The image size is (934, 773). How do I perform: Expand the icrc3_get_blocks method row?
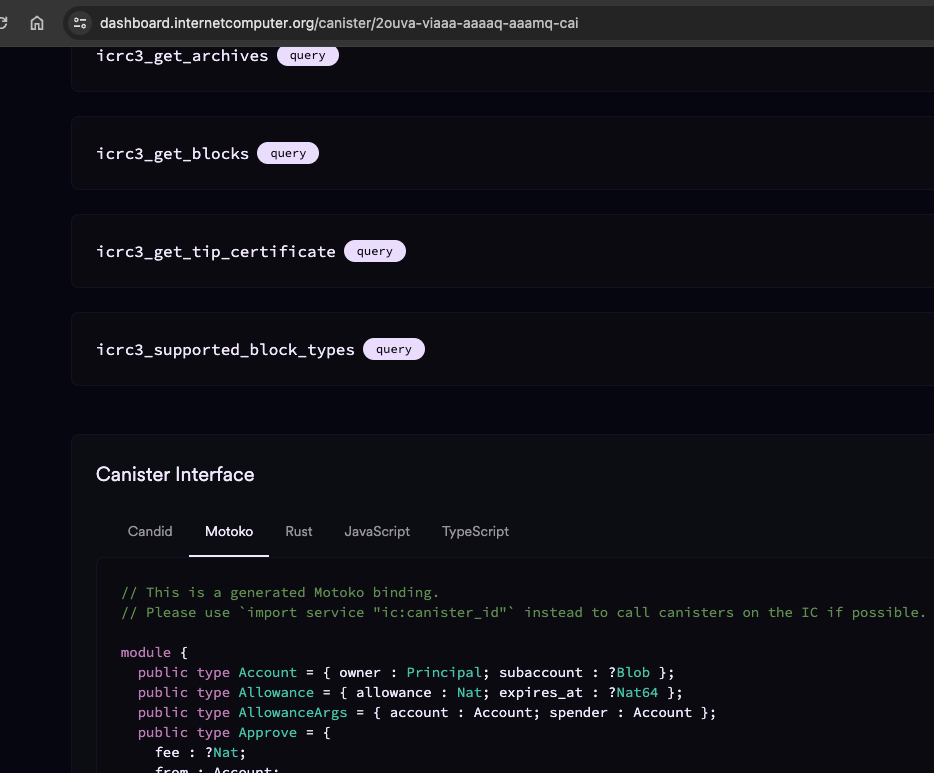click(x=502, y=154)
